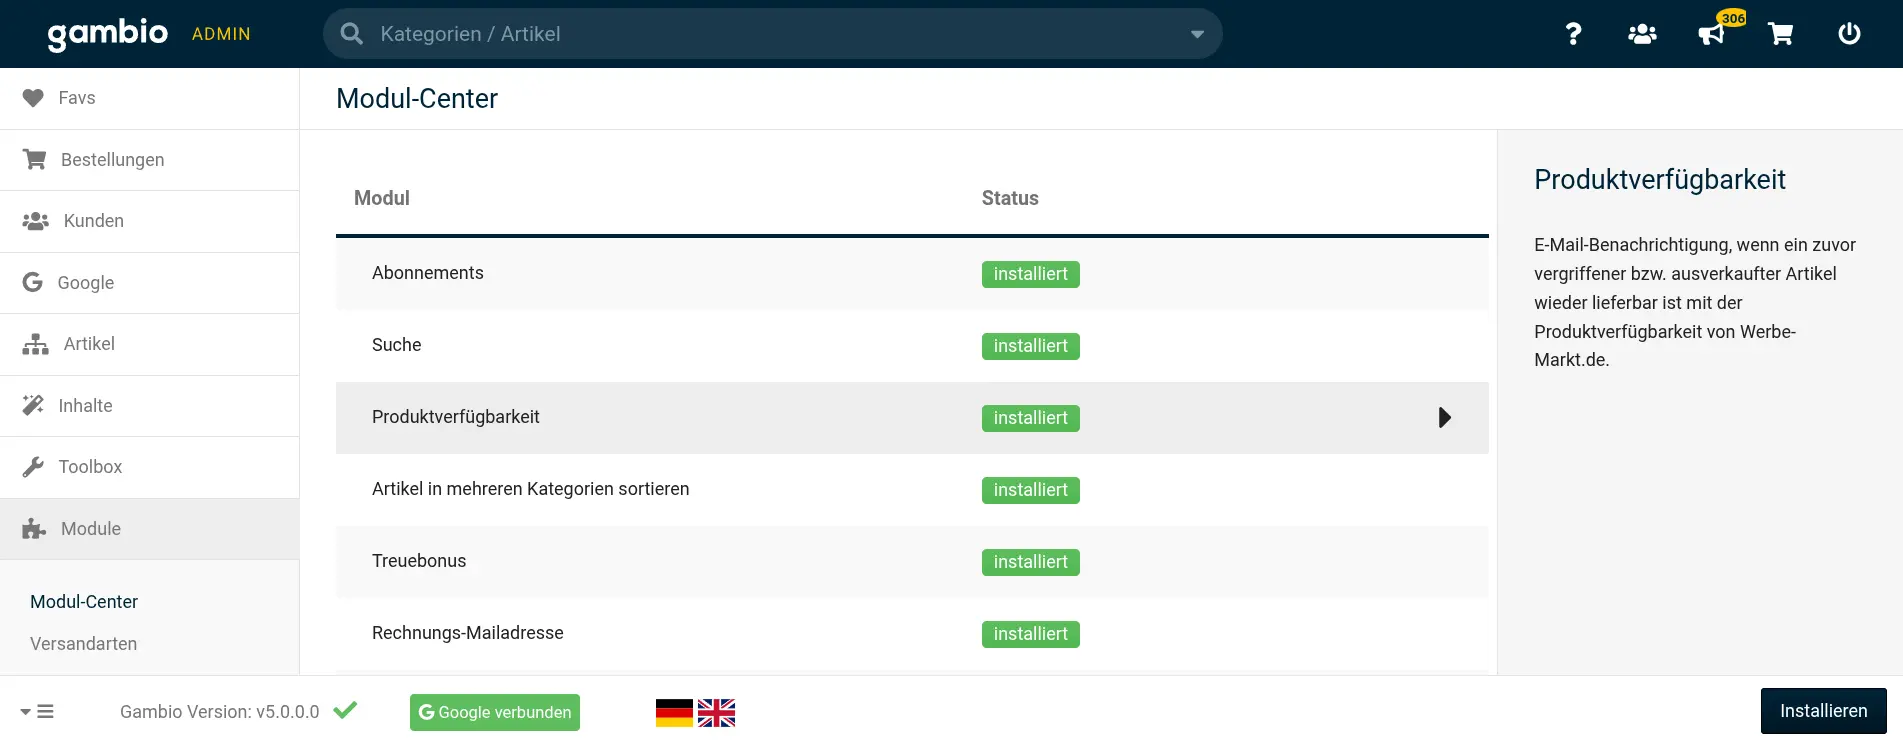Switch language using the German flag

pos(674,713)
